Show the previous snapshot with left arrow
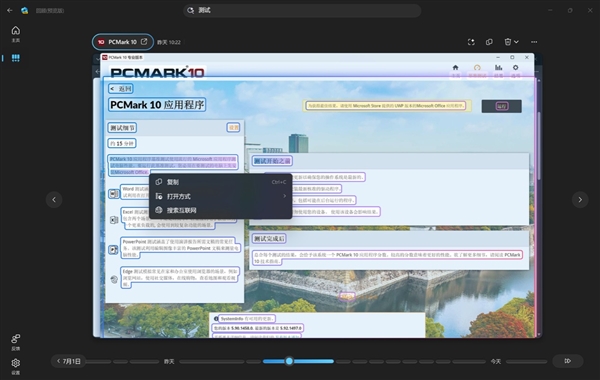Screen dimensions: 600x380 [x=54, y=200]
